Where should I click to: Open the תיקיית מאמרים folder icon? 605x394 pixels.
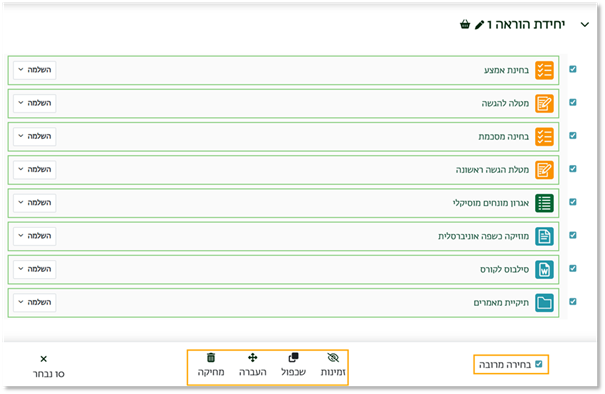544,303
